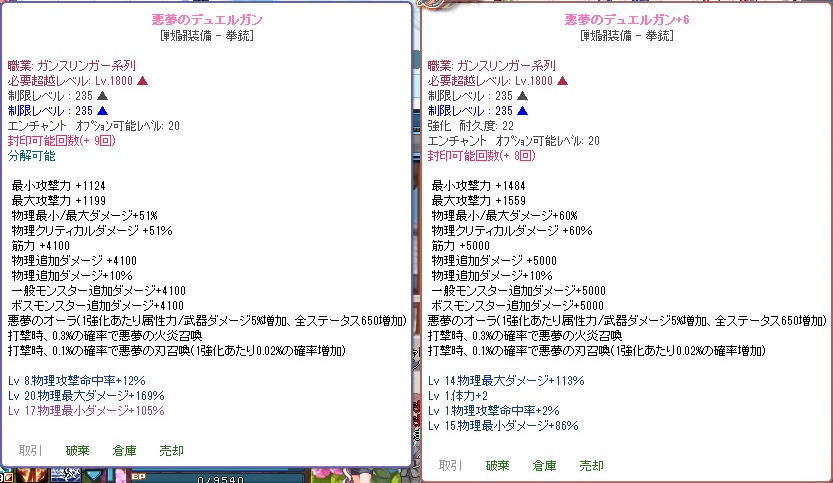Click 物理追加ダメージ +4100 line
833x483 pixels.
coord(74,261)
